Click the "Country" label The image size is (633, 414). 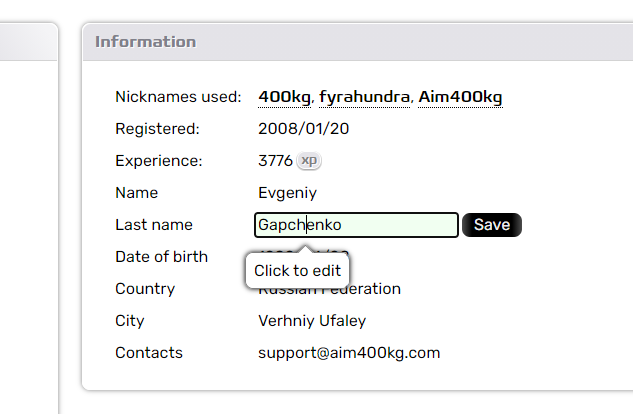(x=145, y=289)
